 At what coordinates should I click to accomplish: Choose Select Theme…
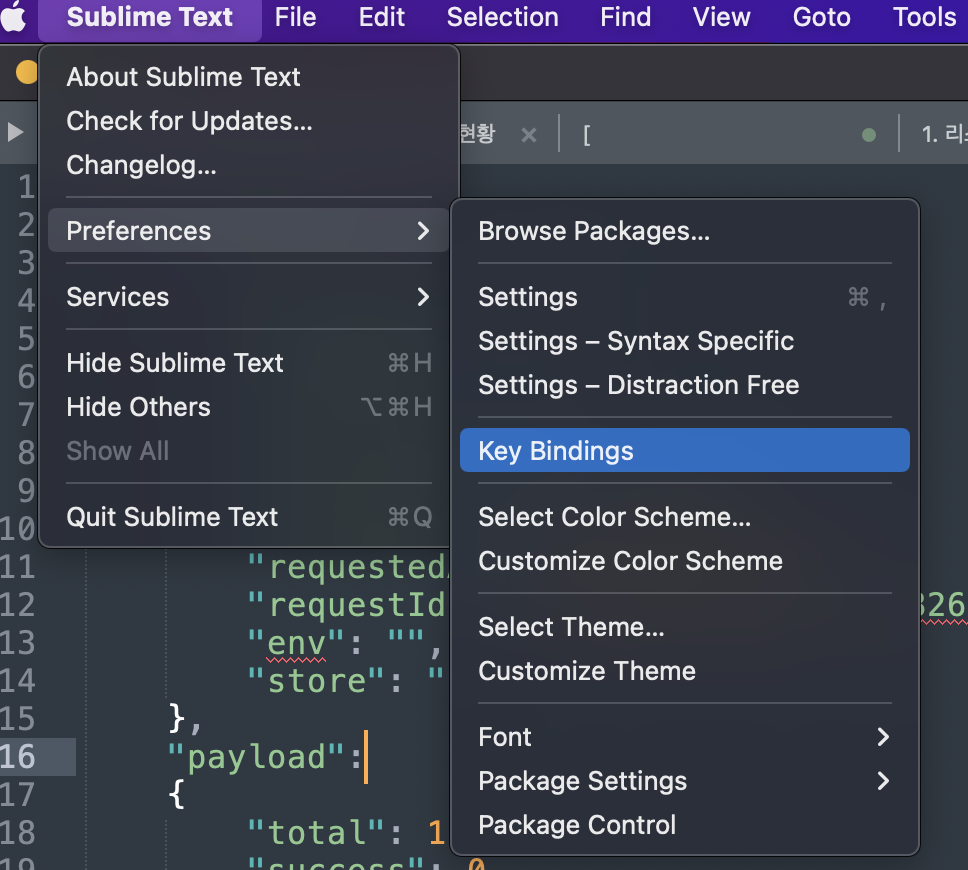point(685,627)
